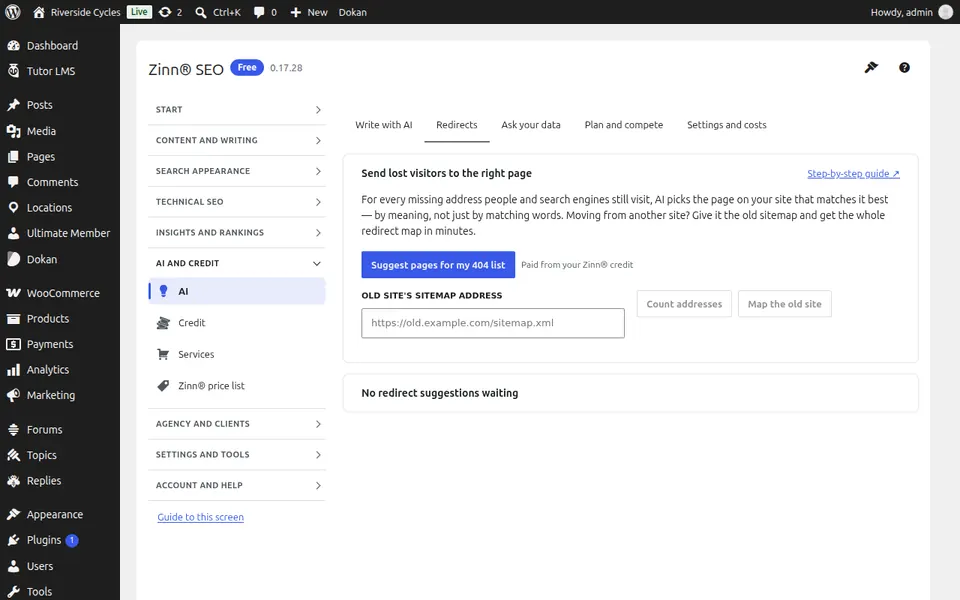
Task: Open the Ctrl+K search icon
Action: [x=200, y=12]
